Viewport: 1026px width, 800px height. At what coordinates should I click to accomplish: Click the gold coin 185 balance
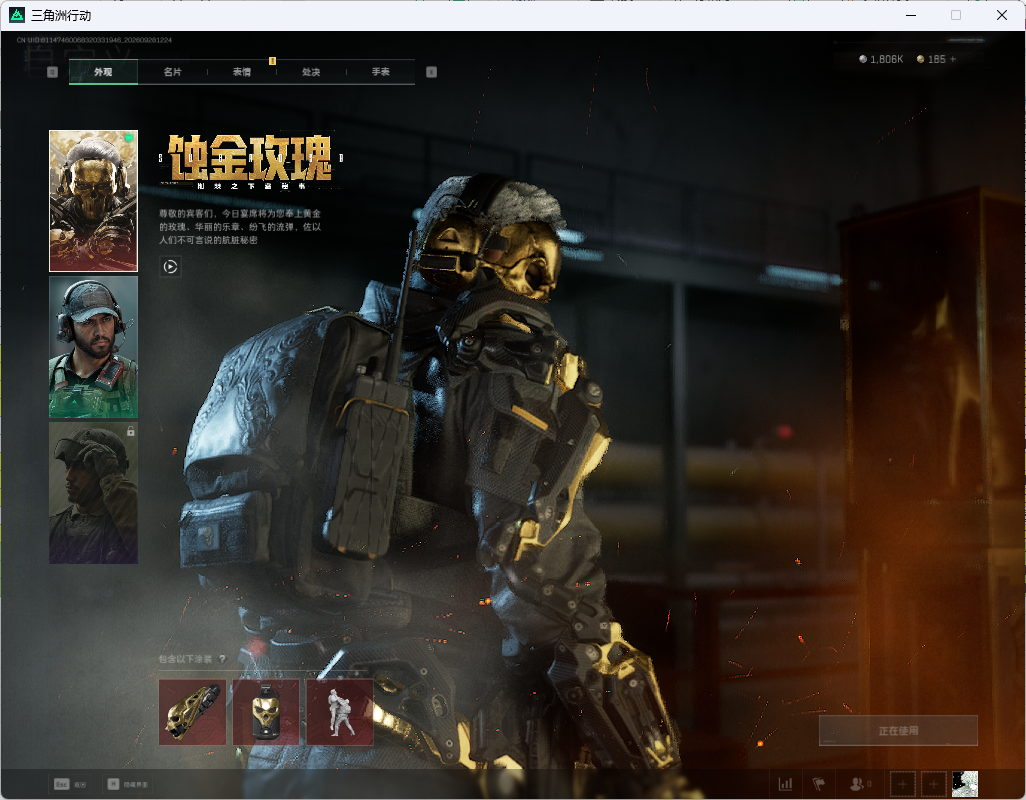[x=931, y=59]
